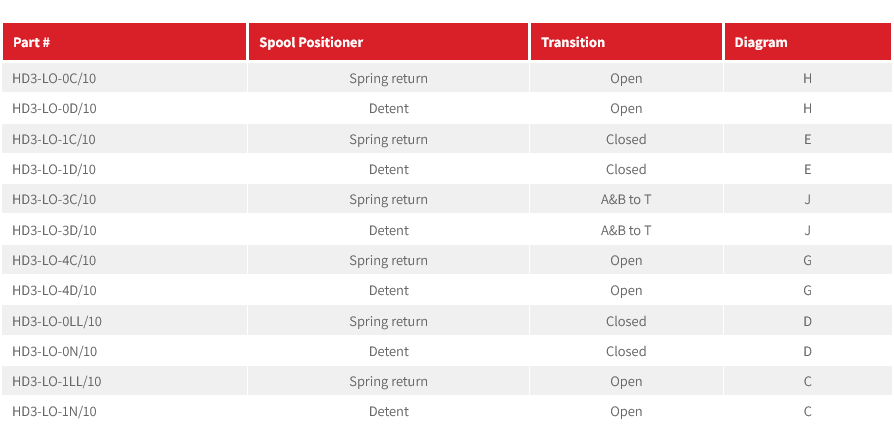Select part number HD3-LO-0N/10
Viewport: 894px width, 437px height.
point(54,351)
